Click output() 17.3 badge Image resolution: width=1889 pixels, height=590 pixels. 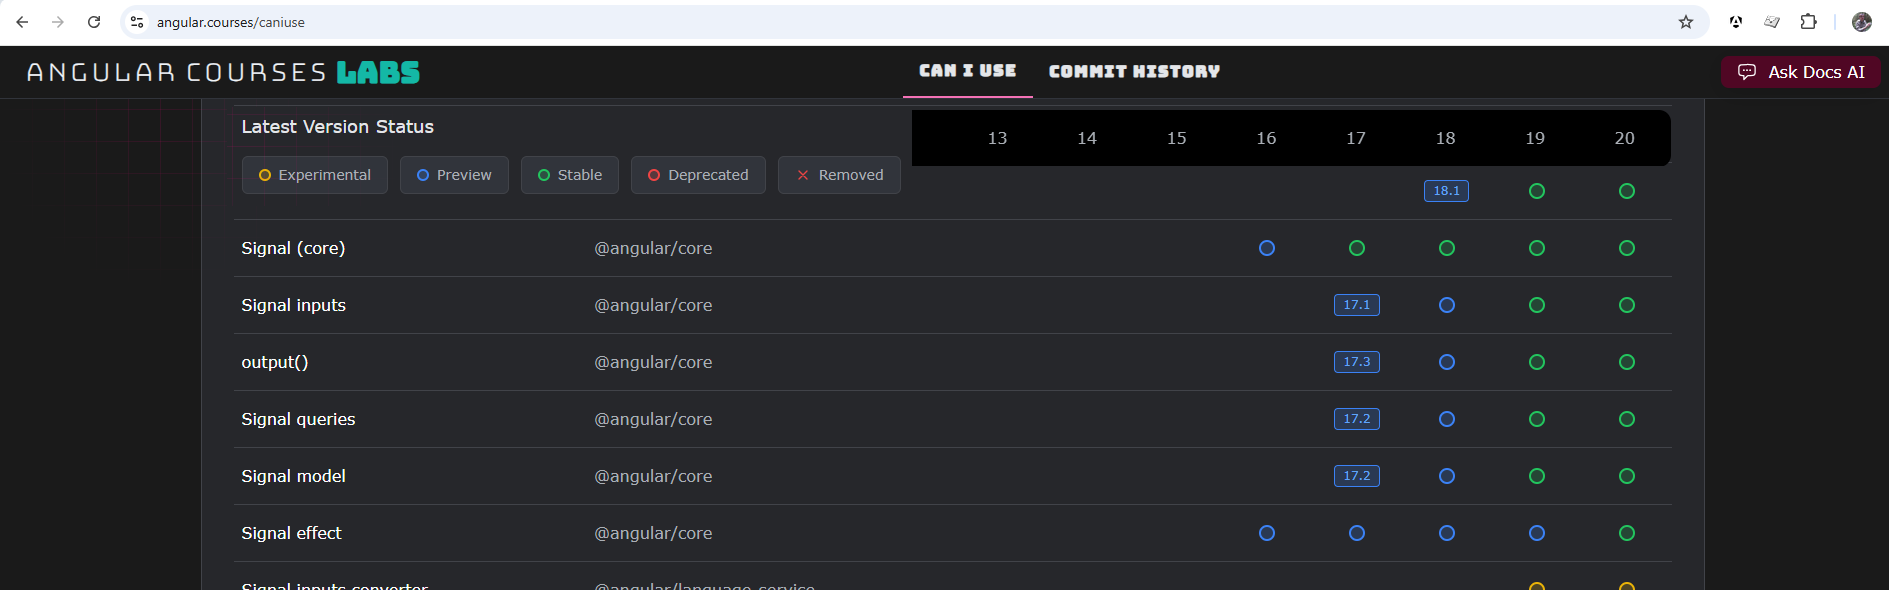click(x=1357, y=362)
